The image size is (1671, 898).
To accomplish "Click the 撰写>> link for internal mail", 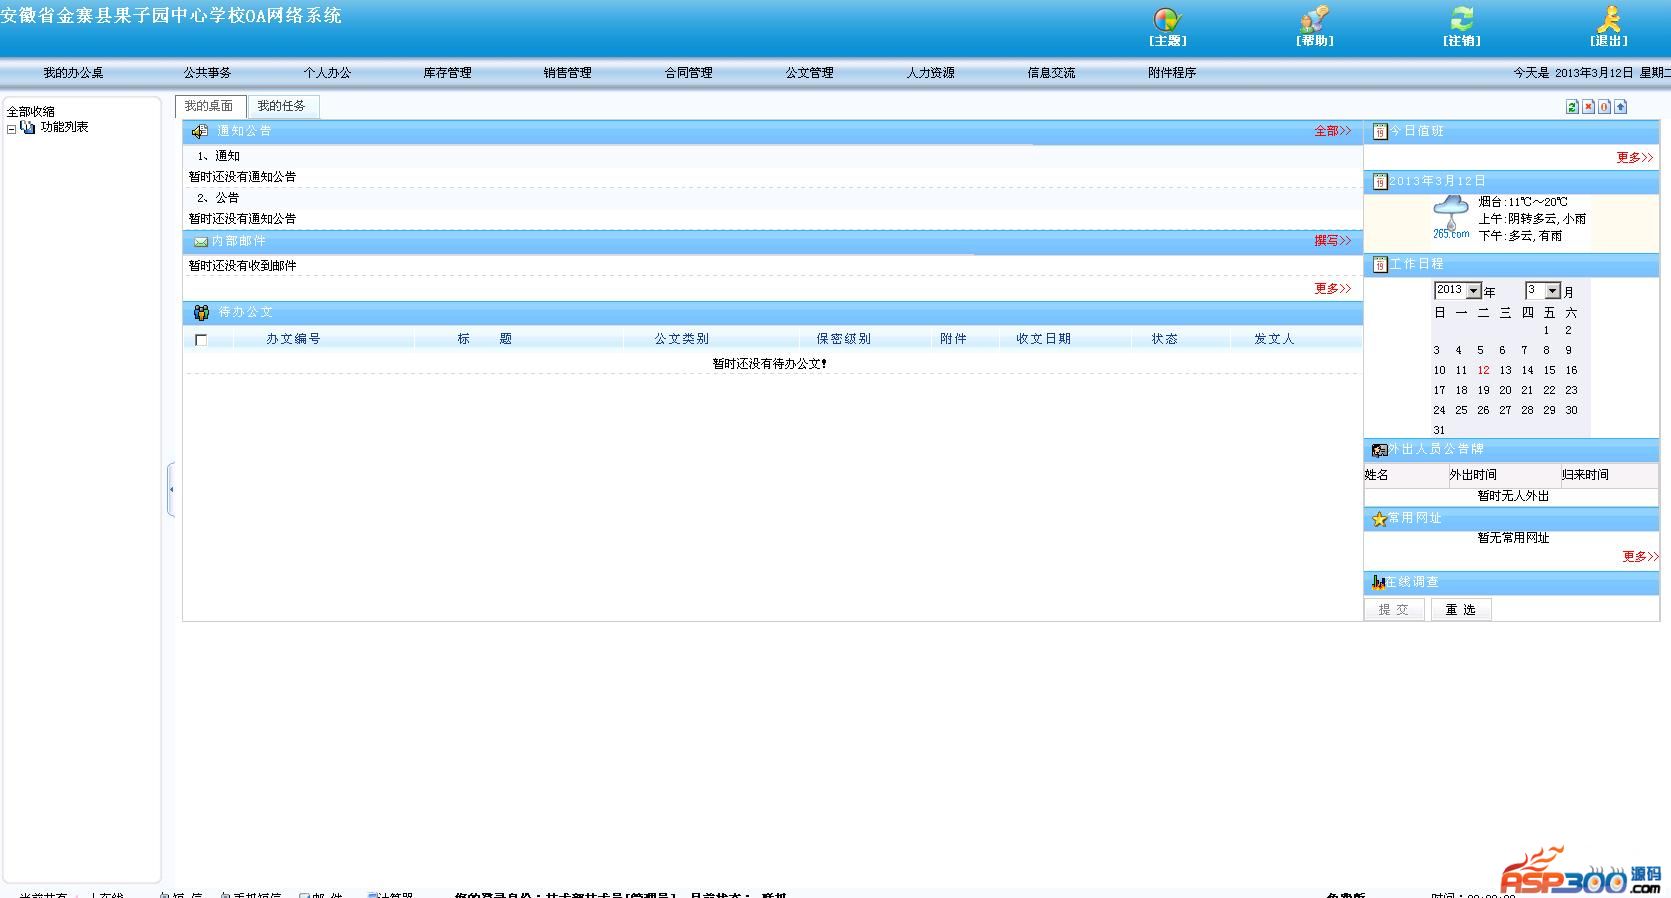I will tap(1331, 241).
